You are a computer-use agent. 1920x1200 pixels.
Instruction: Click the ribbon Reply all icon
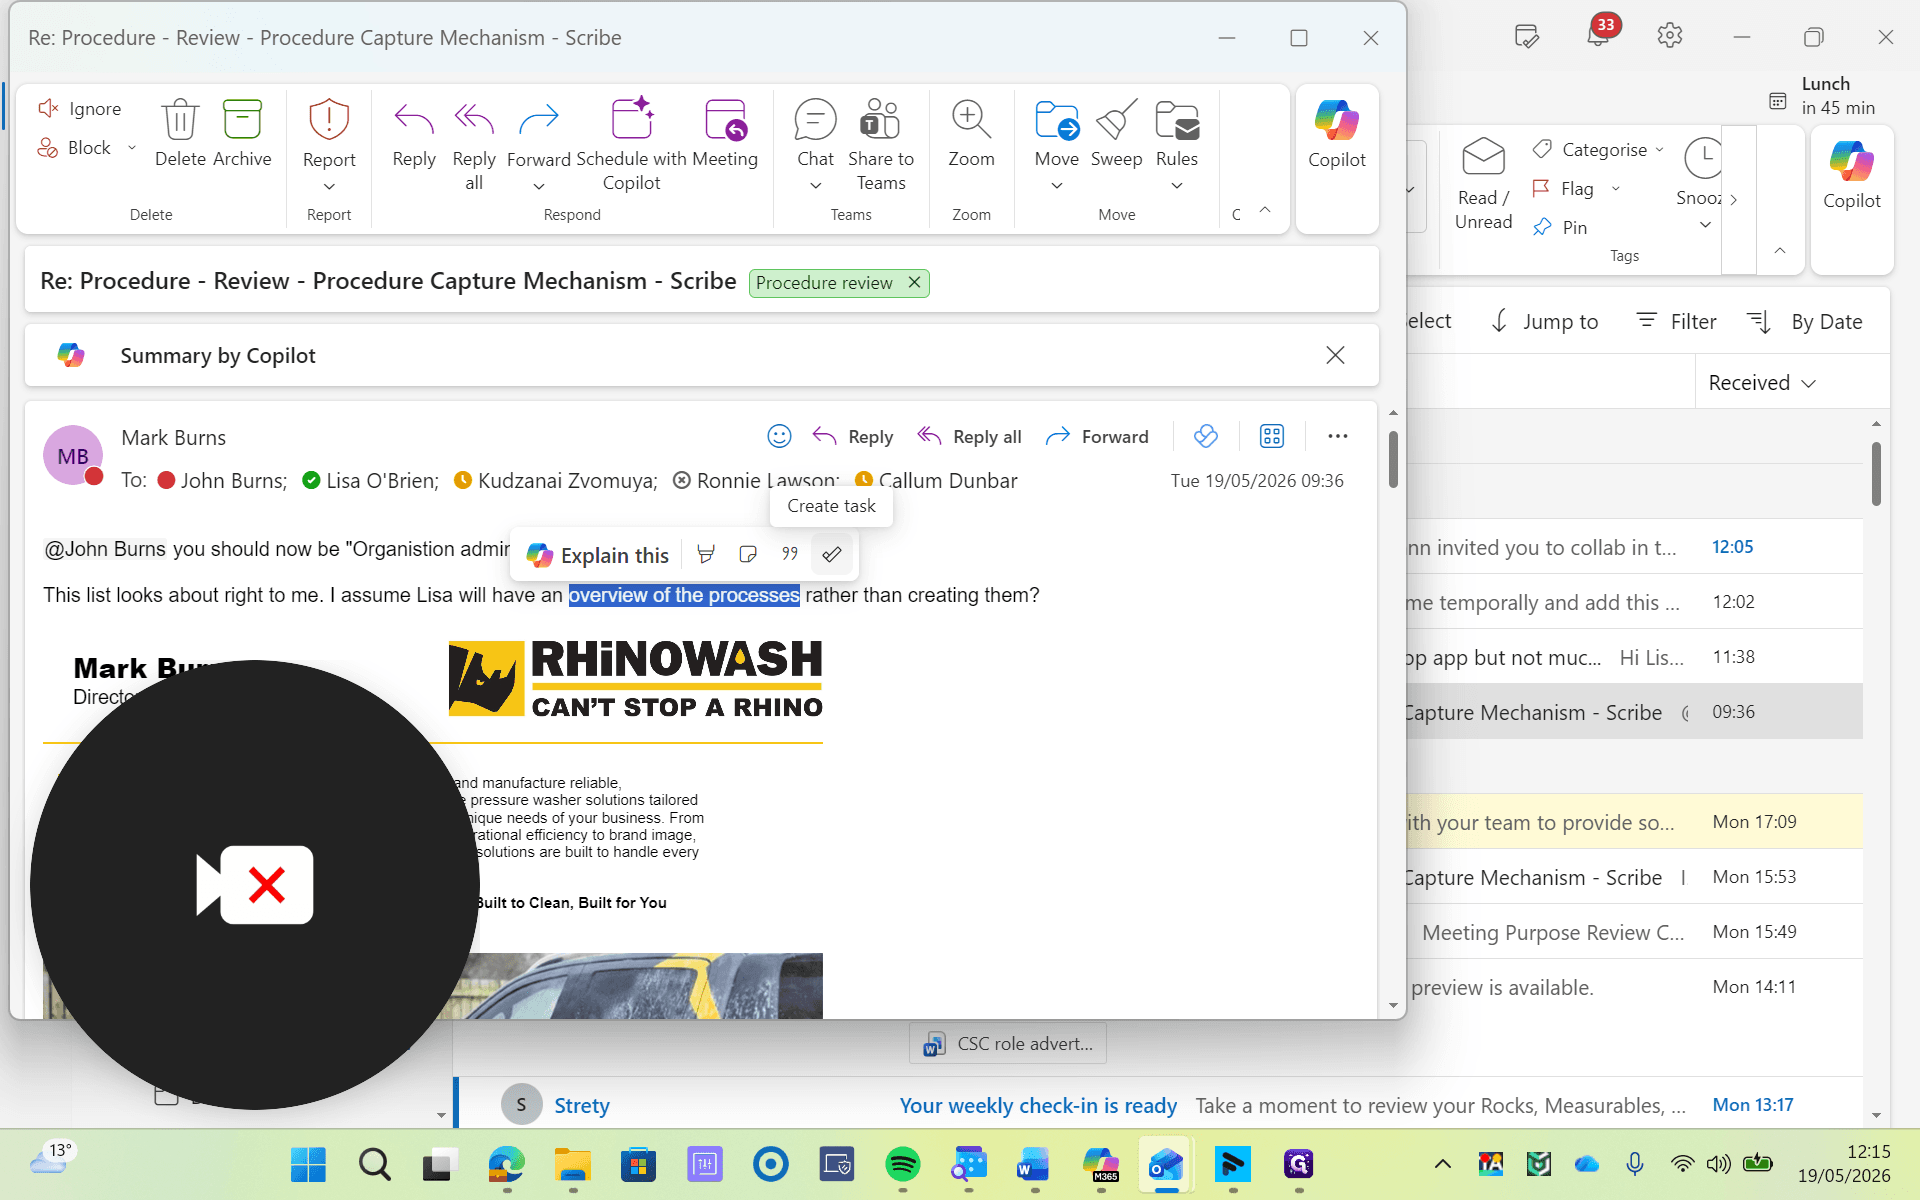point(474,119)
